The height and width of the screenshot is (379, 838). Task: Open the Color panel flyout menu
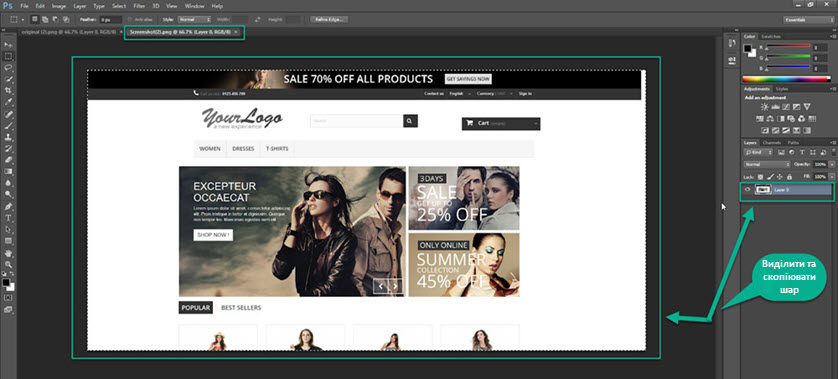(833, 36)
